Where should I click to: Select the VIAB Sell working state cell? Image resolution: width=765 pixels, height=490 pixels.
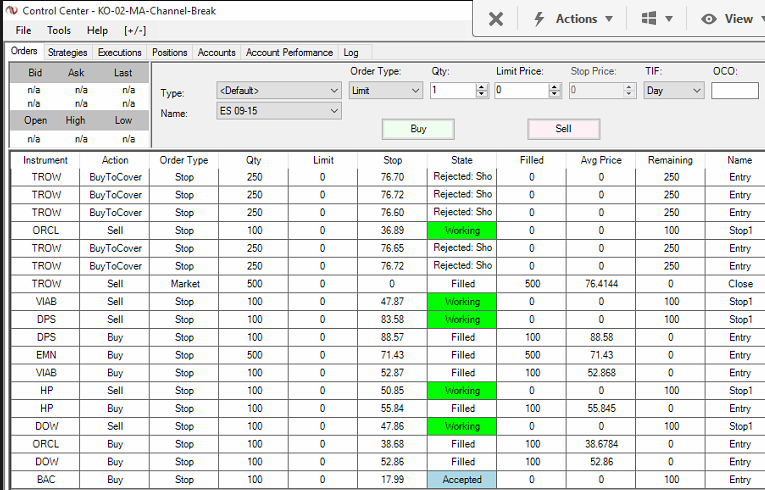462,302
